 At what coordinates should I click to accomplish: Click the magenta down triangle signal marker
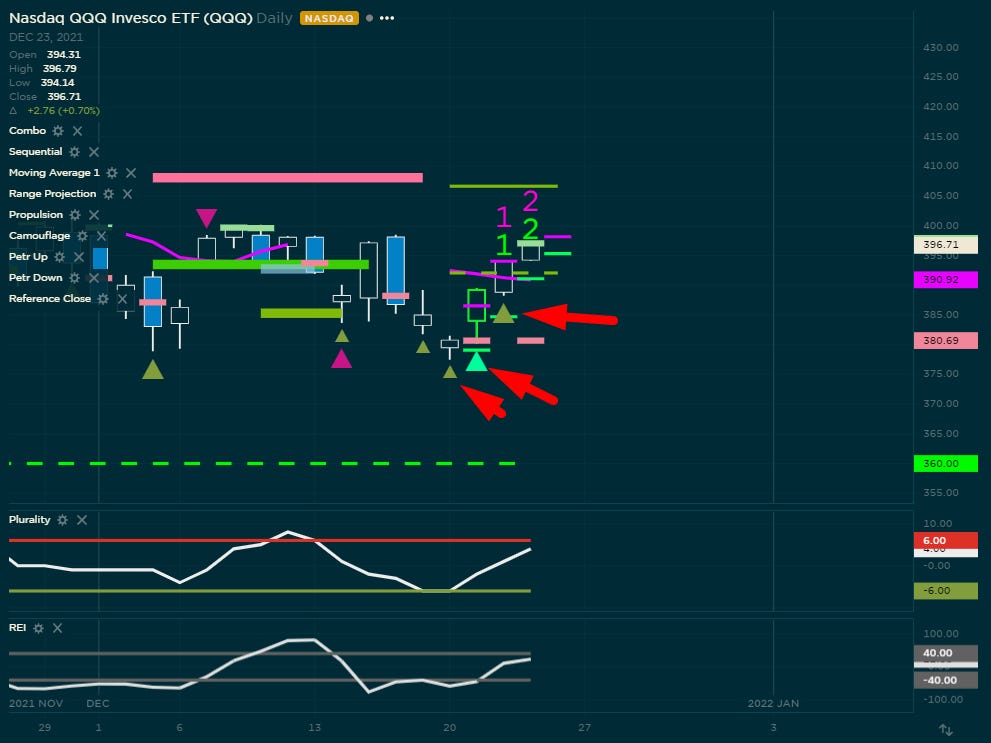(207, 218)
